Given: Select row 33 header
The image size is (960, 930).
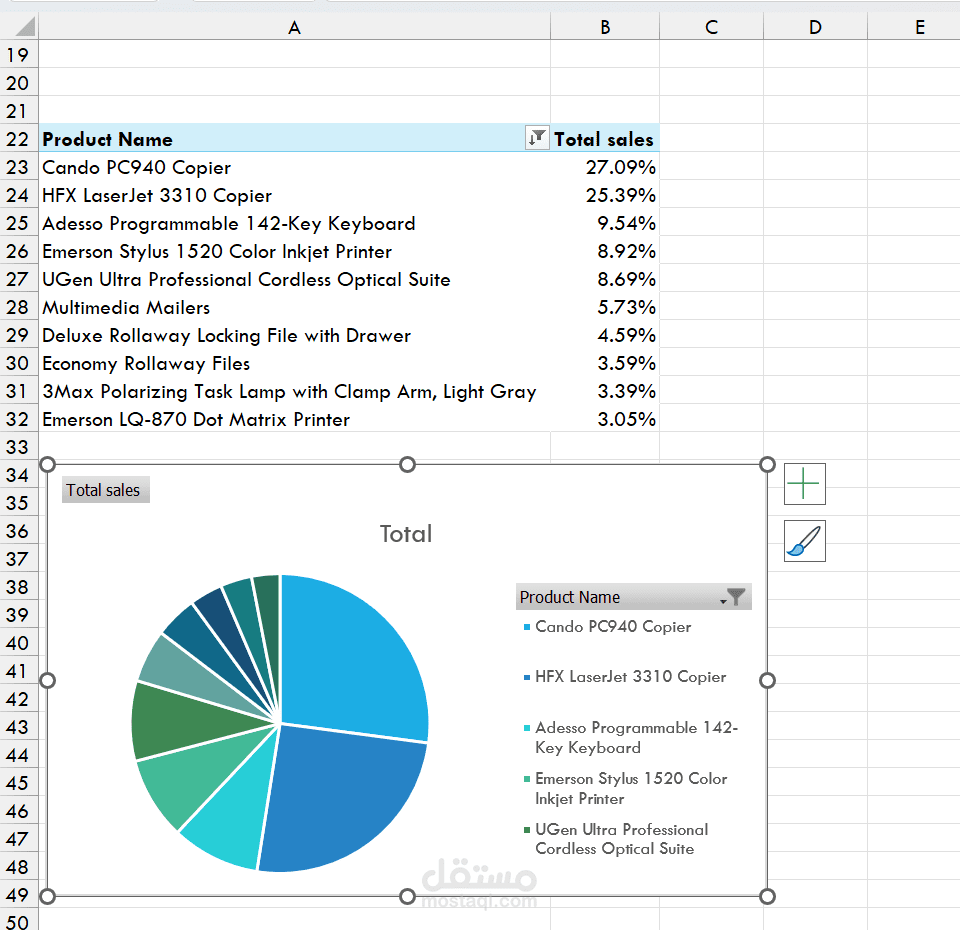Looking at the screenshot, I should [18, 447].
